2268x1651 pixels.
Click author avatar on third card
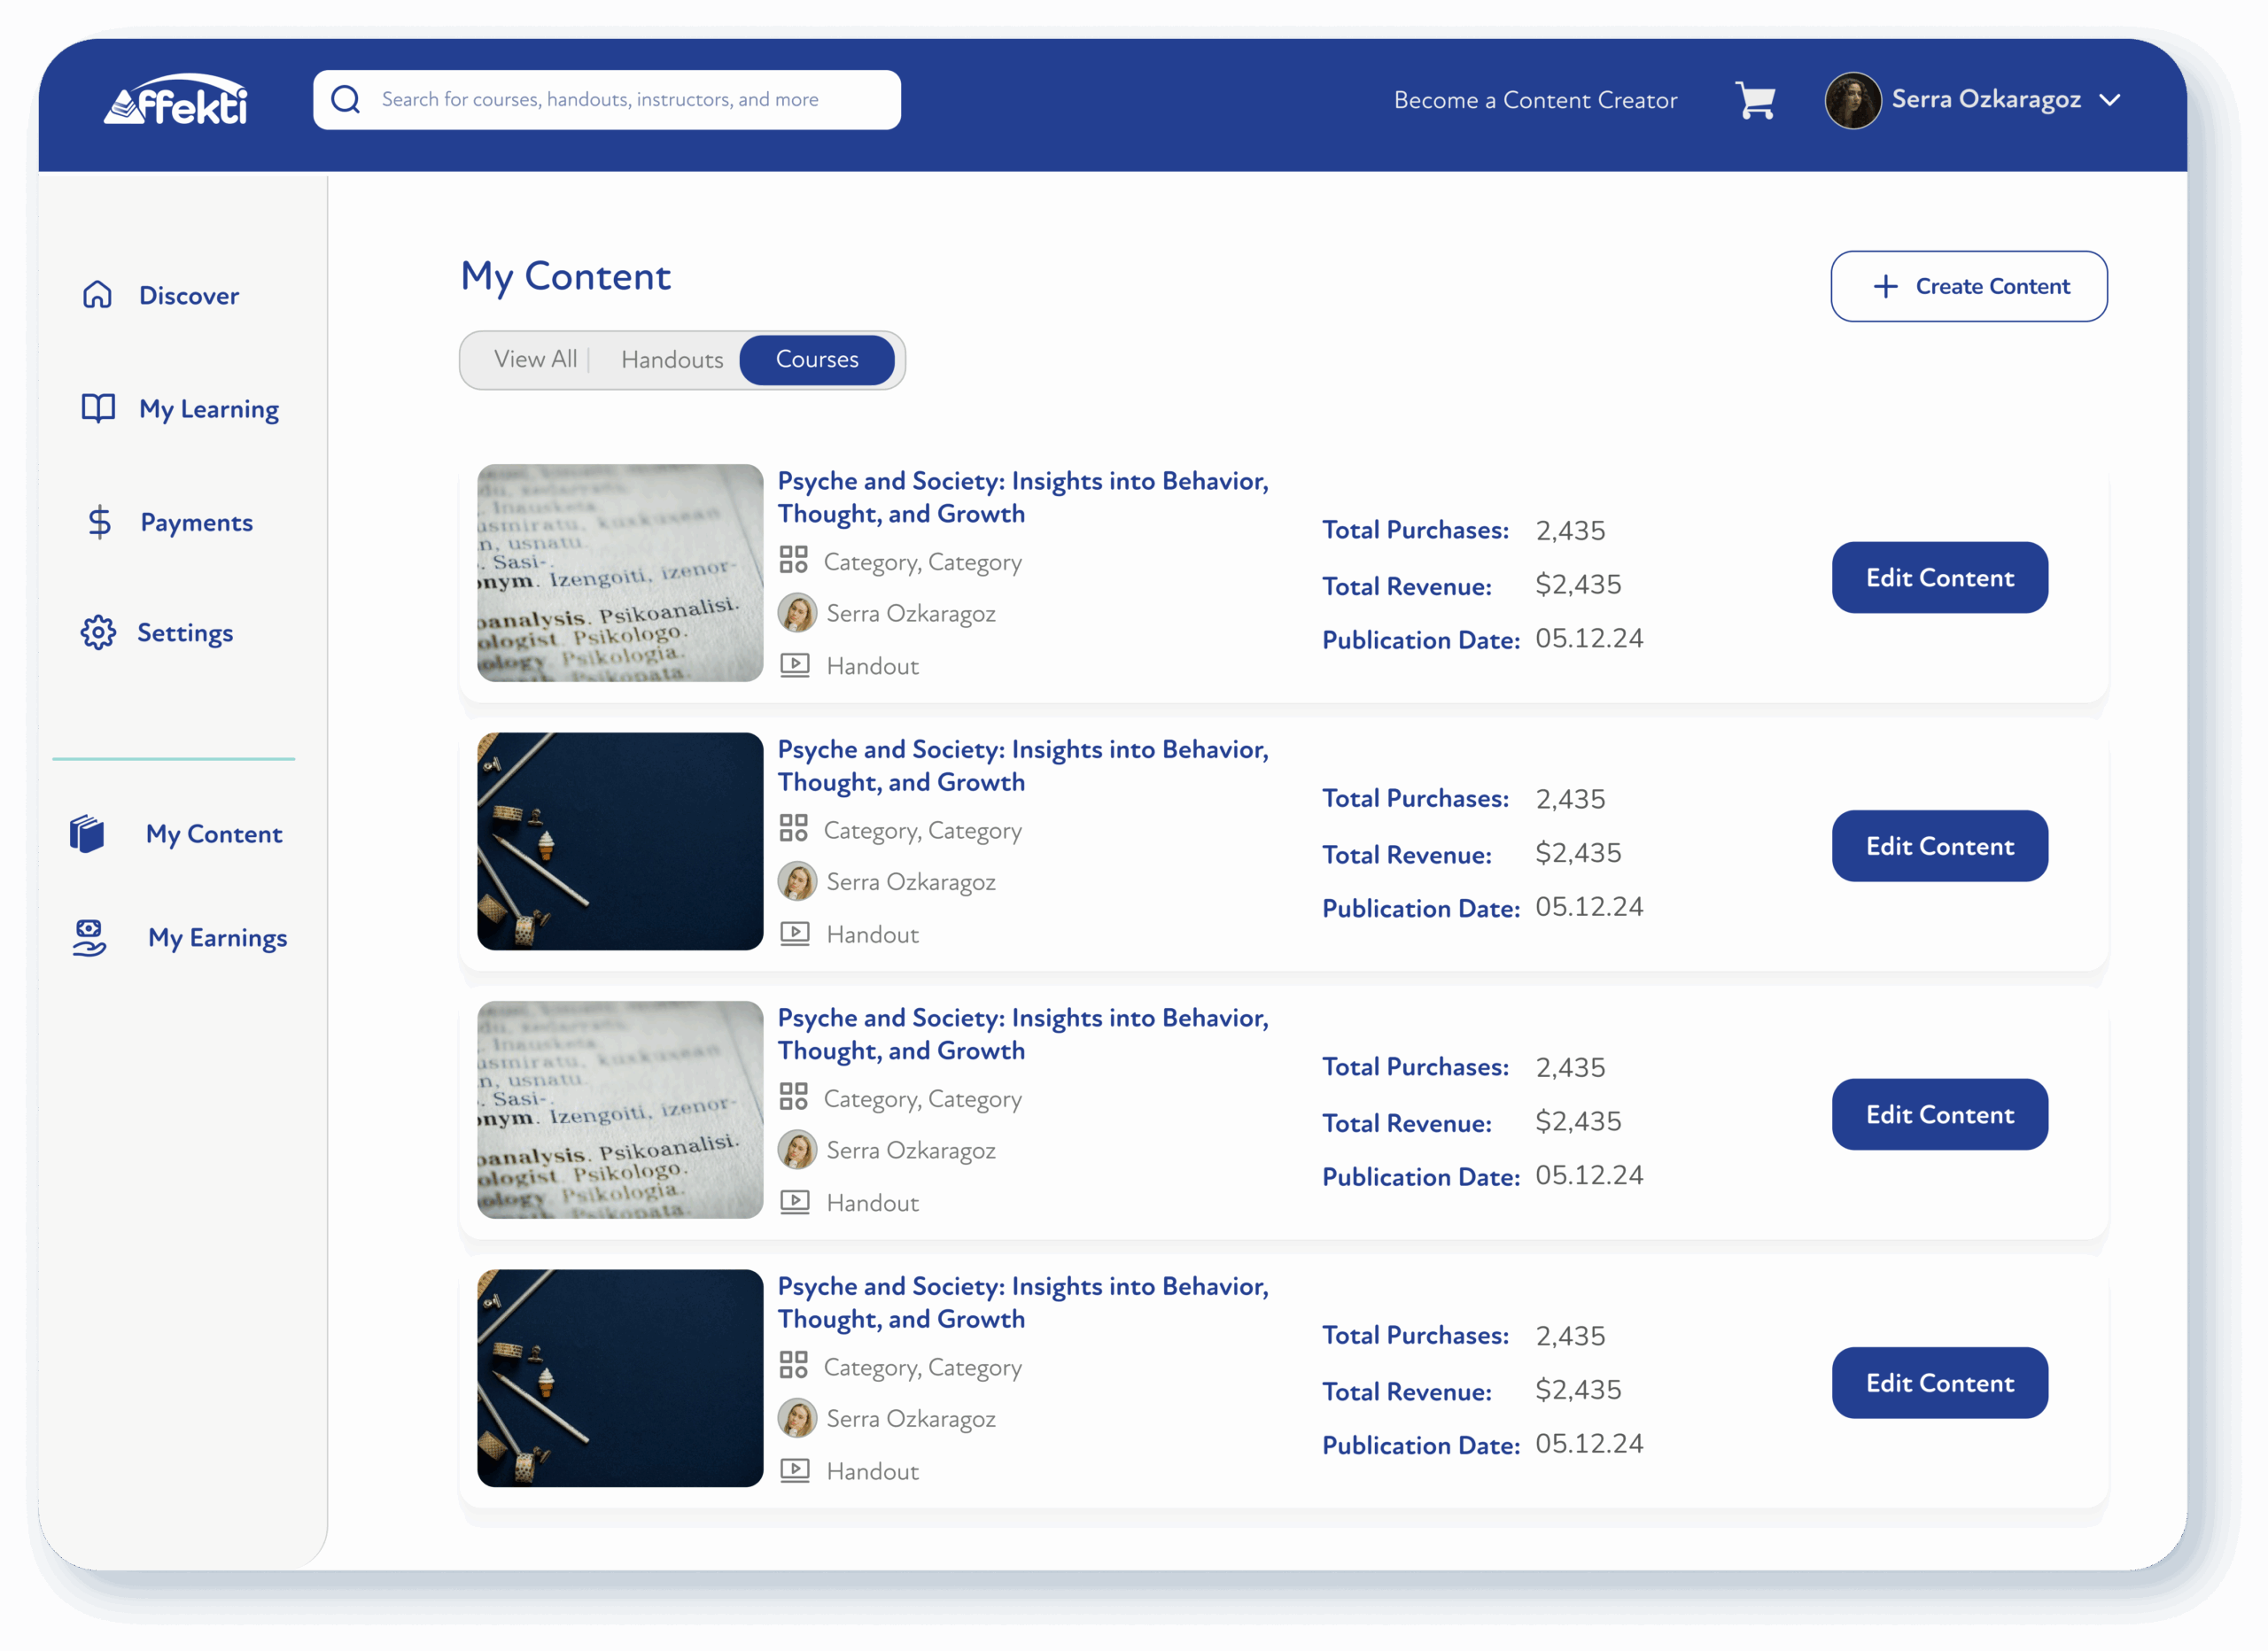pyautogui.click(x=797, y=1149)
